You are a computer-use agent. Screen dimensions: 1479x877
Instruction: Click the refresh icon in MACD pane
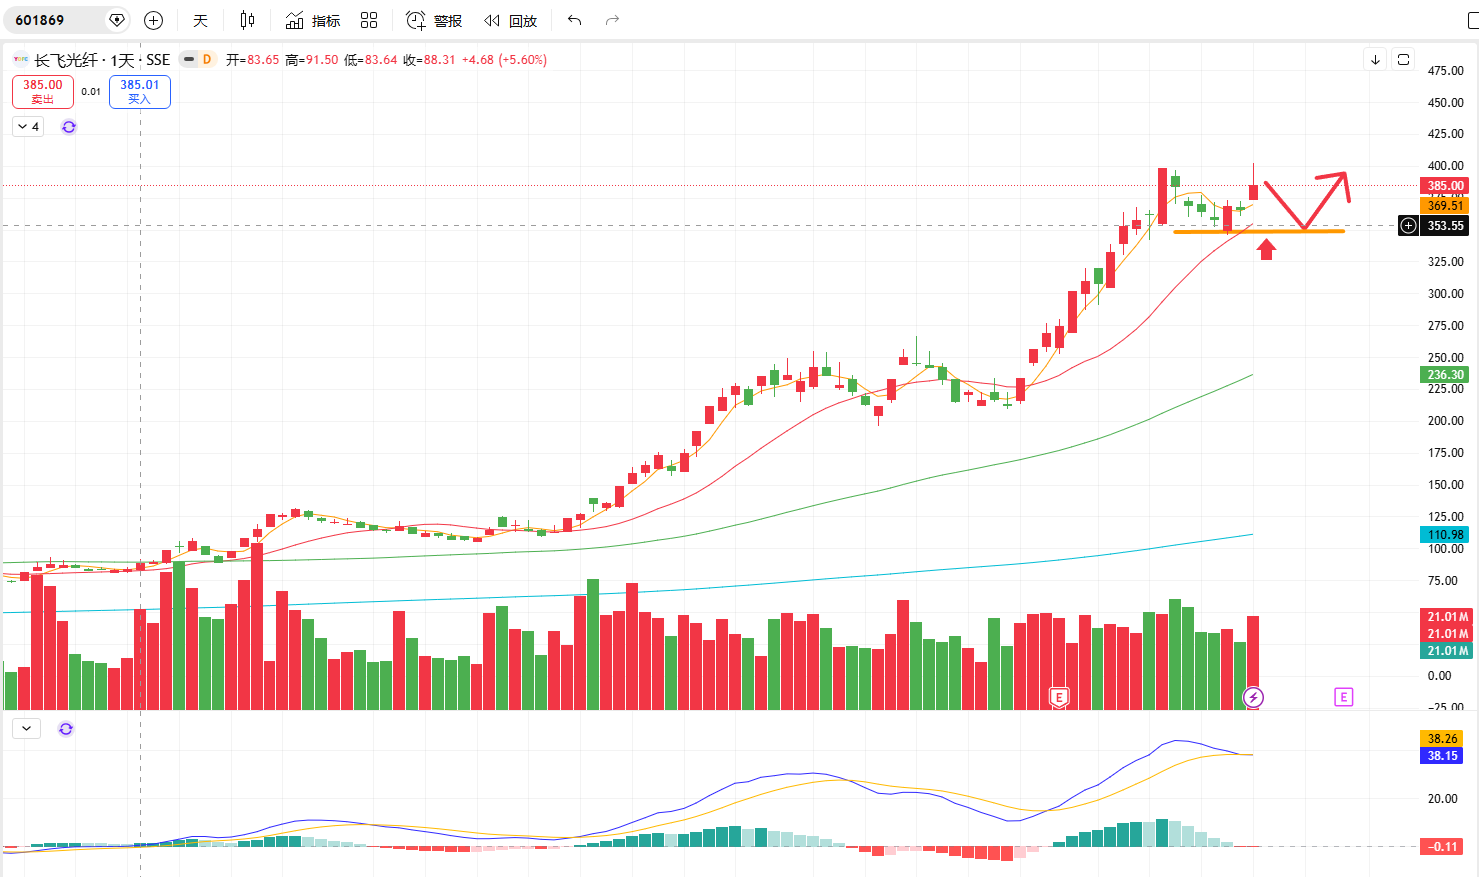coord(66,729)
